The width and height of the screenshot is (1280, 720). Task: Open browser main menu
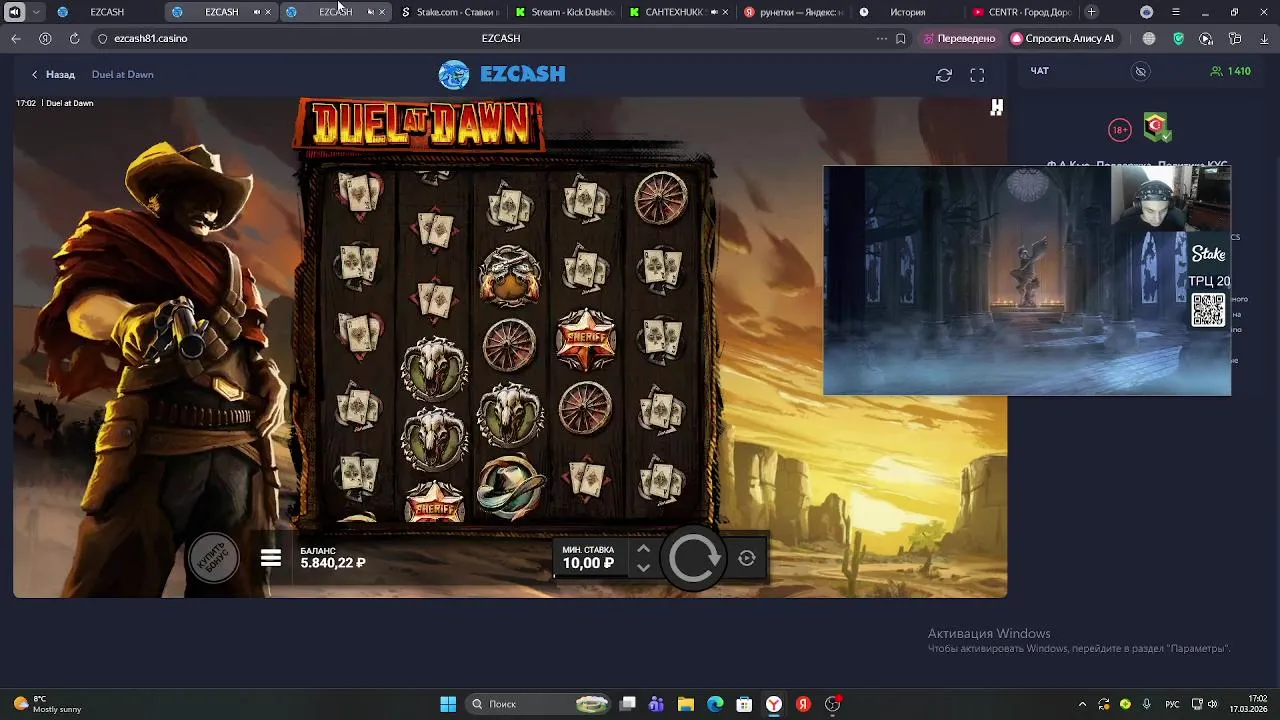pos(1177,12)
